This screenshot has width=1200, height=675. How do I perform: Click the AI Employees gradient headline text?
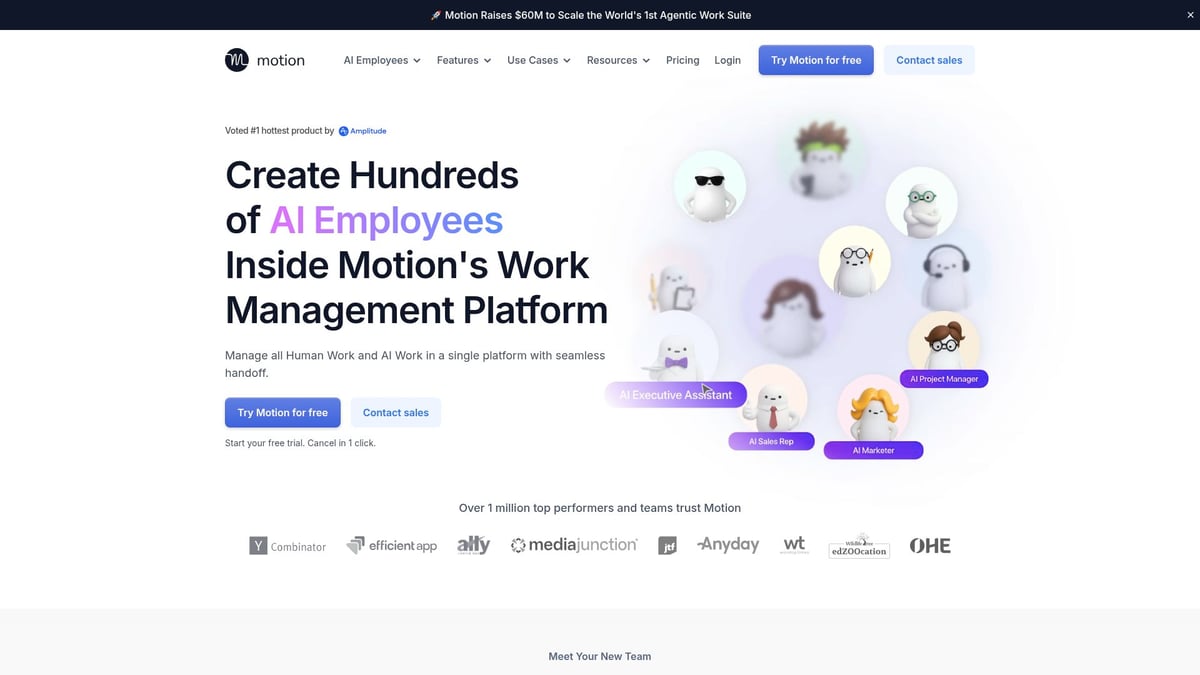[x=386, y=220]
